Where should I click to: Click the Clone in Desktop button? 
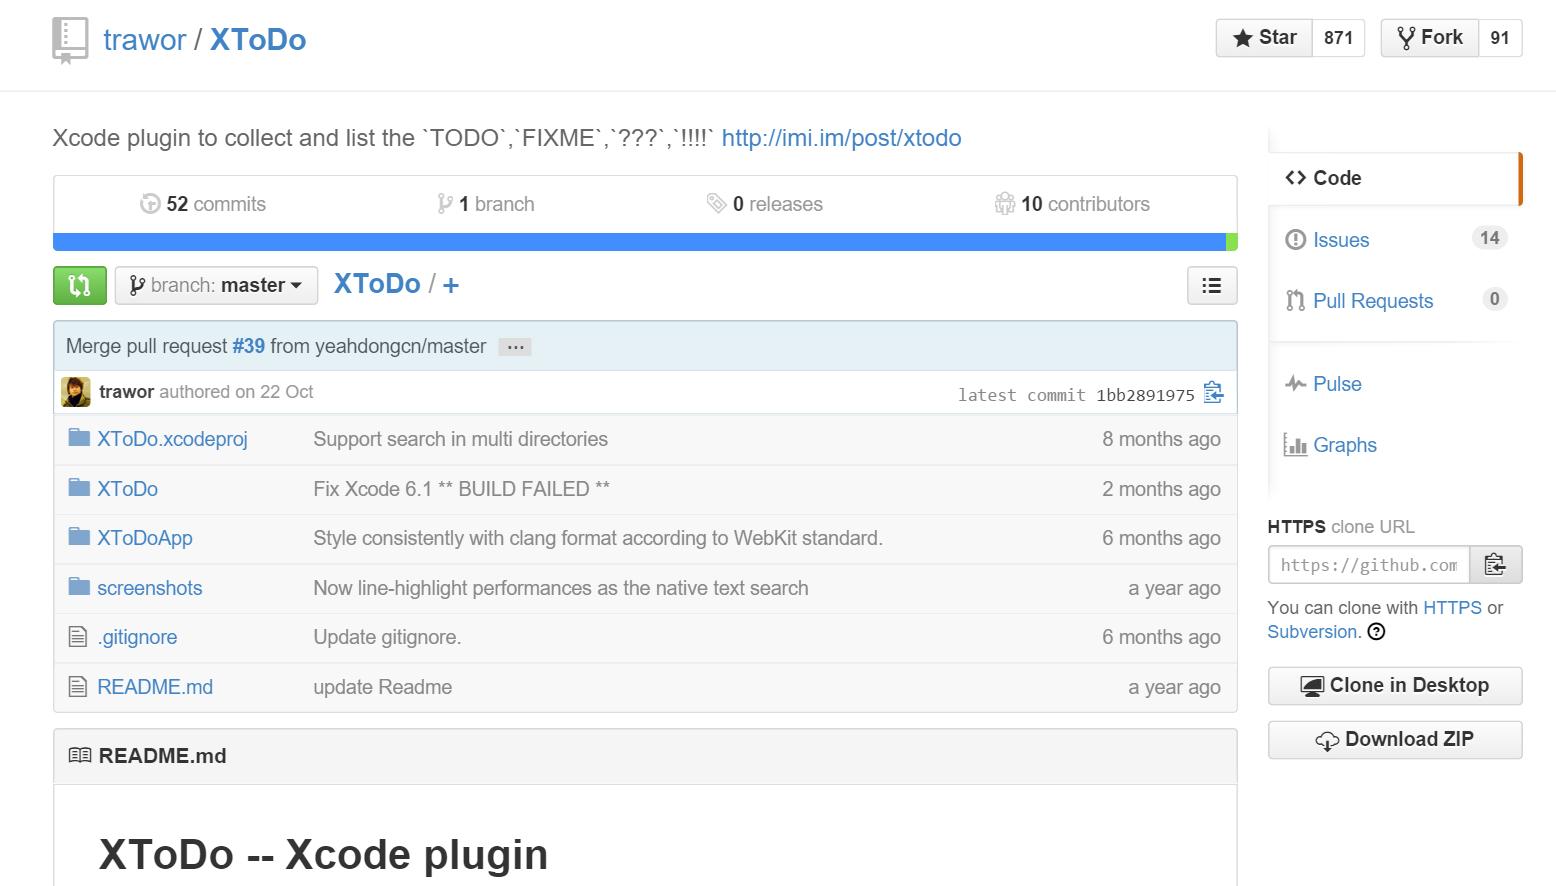click(1394, 686)
